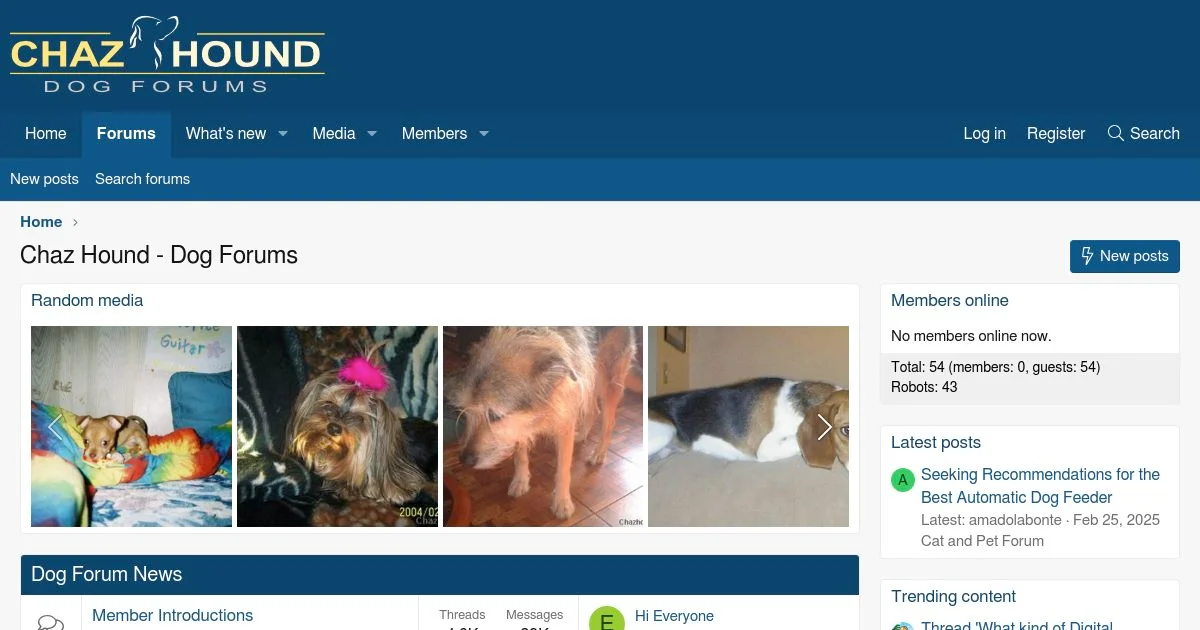Open the Automatic Dog Feeder thread link
The height and width of the screenshot is (630, 1200).
coord(1040,486)
